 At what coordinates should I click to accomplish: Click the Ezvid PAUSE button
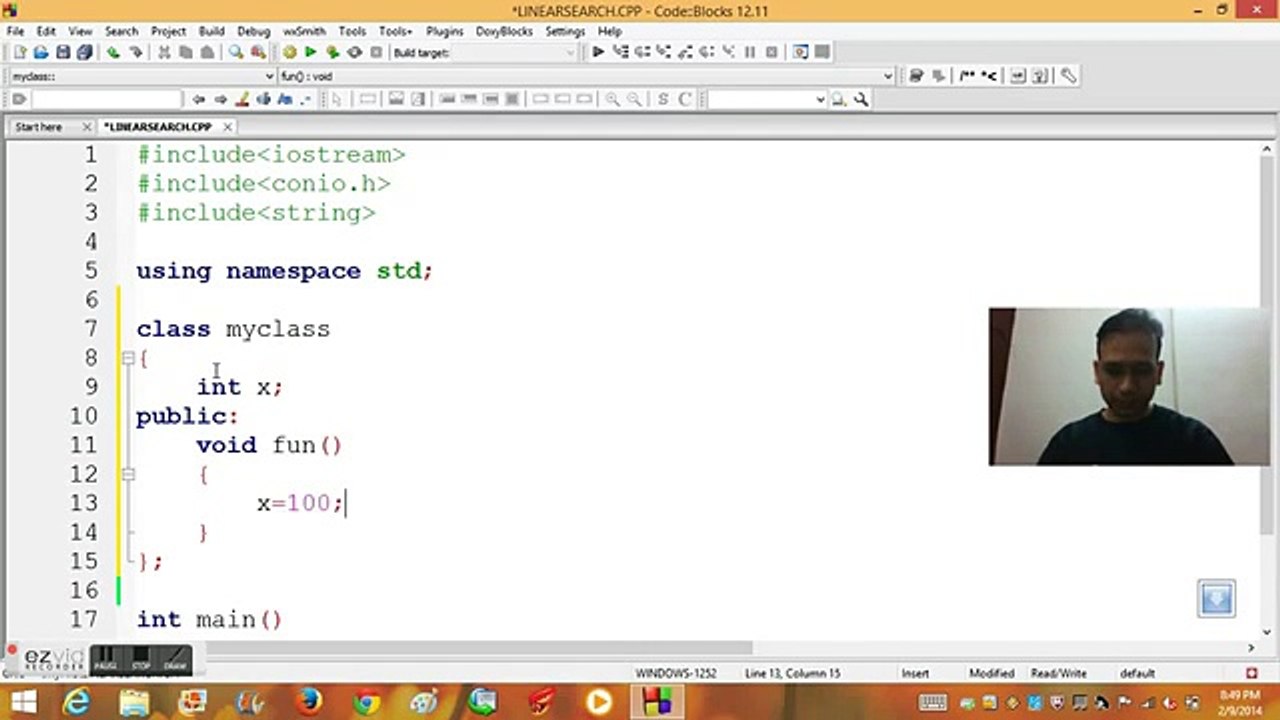coord(105,659)
